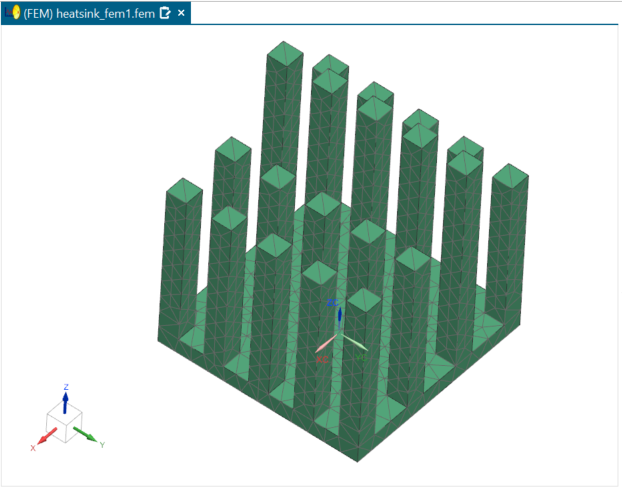Viewport: 622px width, 489px height.
Task: Select the wireframe cube of the view triad
Action: tap(66, 424)
